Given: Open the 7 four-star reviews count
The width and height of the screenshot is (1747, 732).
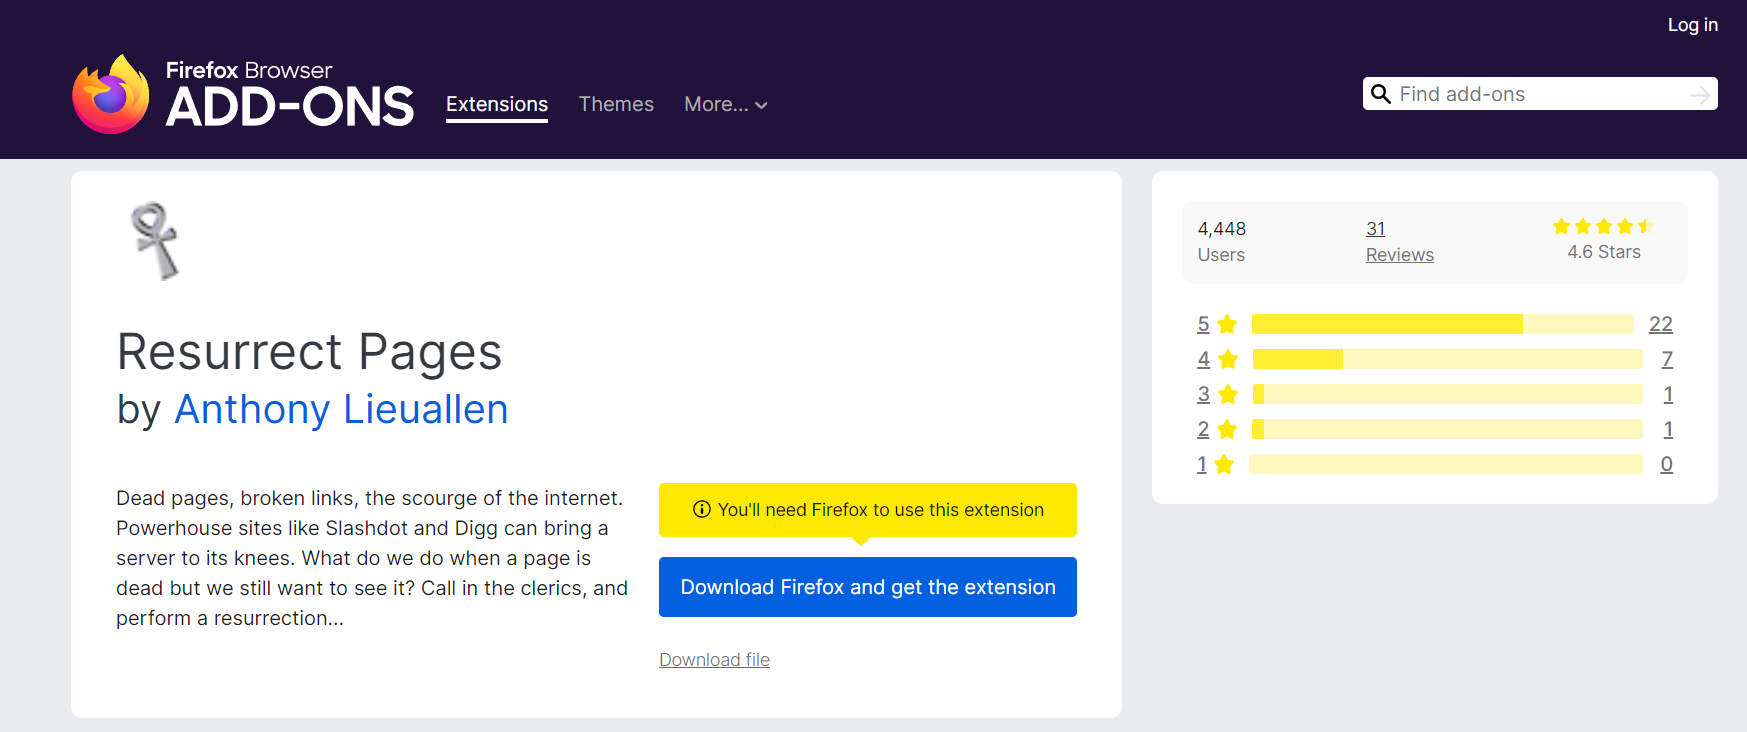Looking at the screenshot, I should 1667,359.
